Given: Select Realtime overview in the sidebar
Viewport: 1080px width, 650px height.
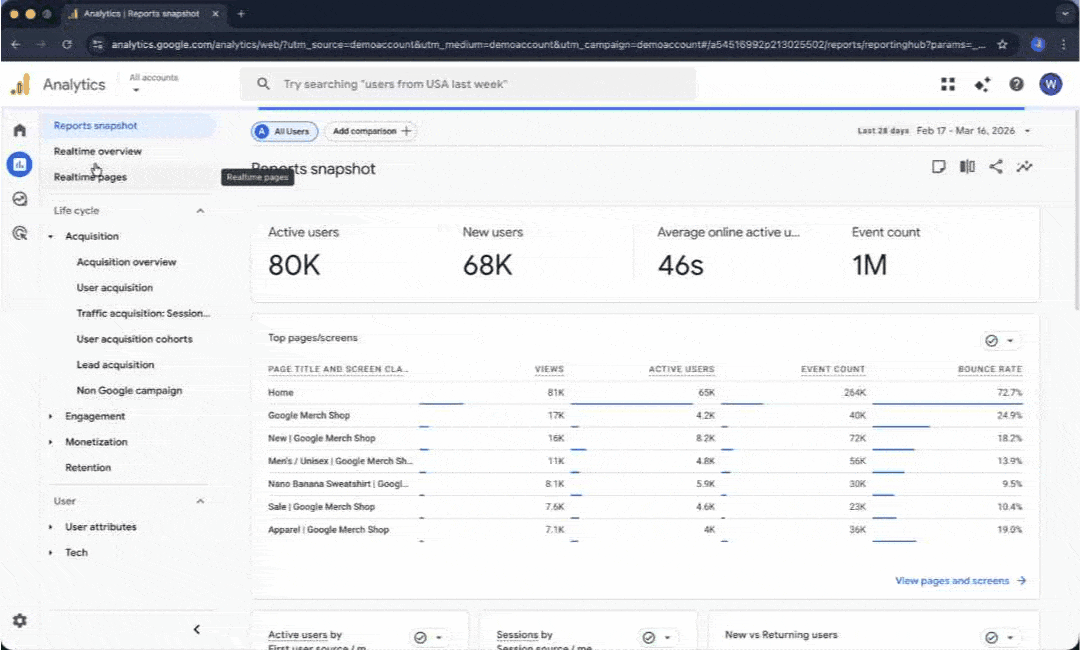Looking at the screenshot, I should pyautogui.click(x=98, y=151).
